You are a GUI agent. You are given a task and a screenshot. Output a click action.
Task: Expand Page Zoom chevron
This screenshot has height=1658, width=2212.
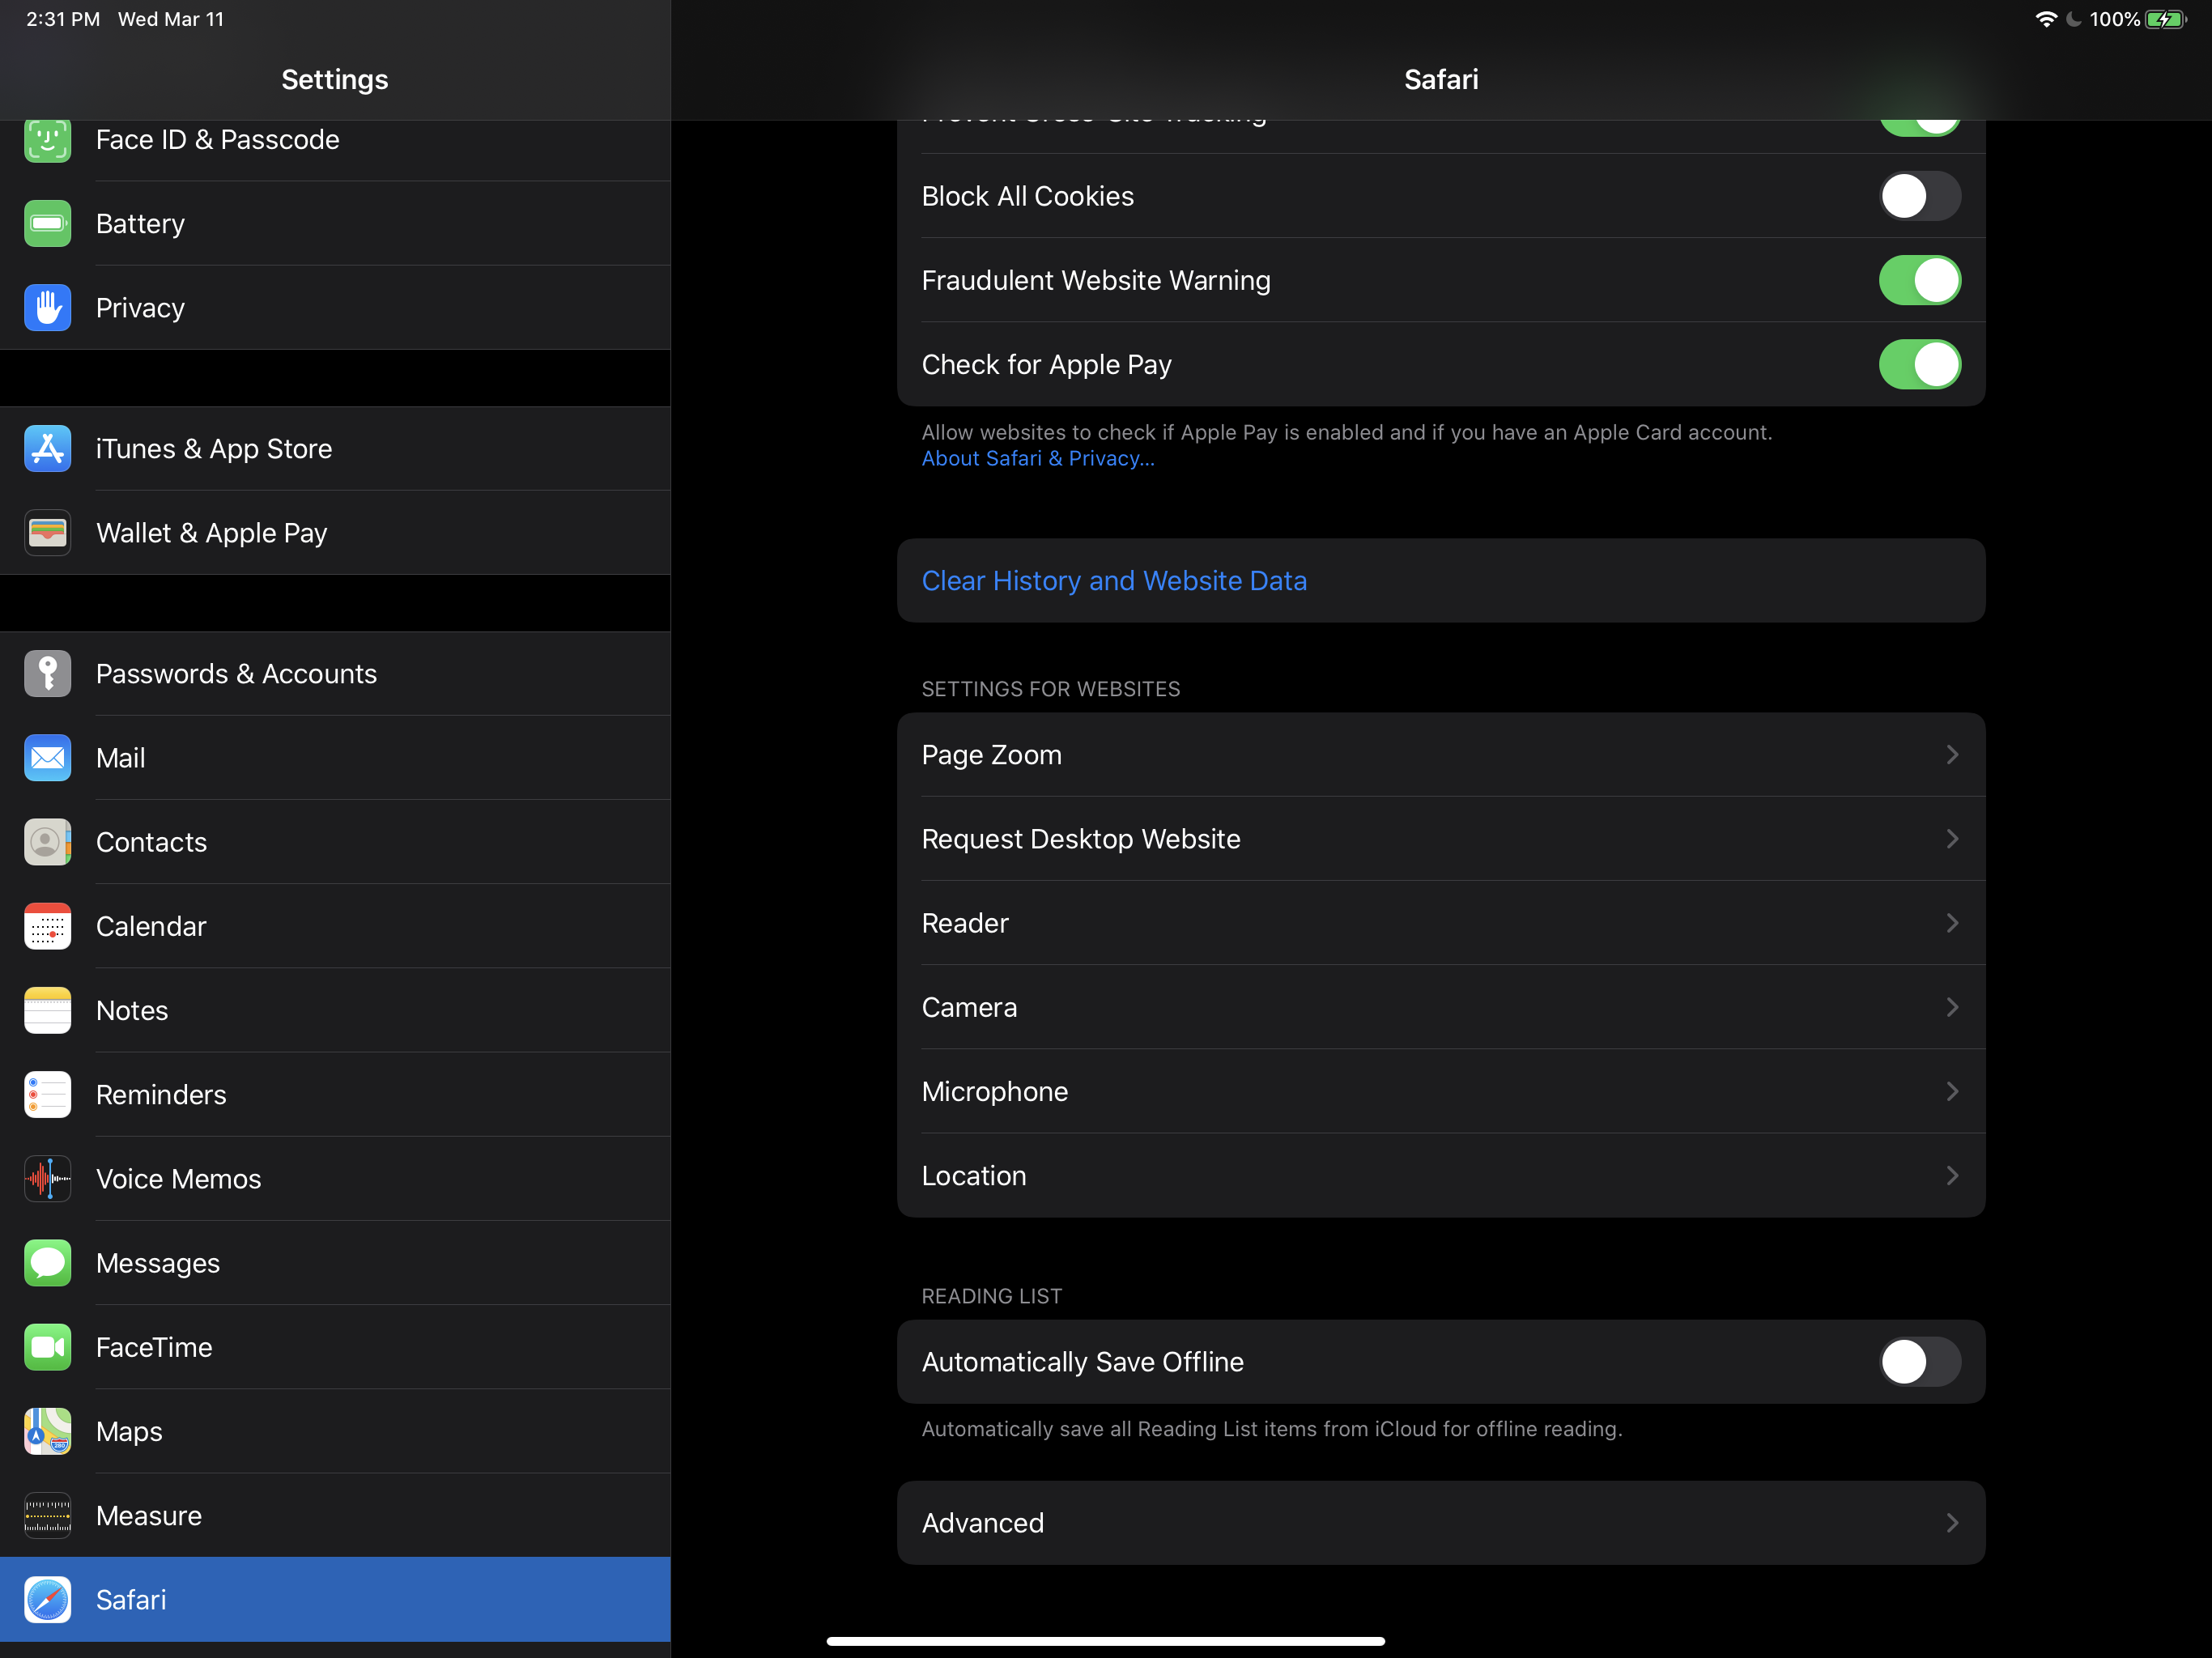tap(1951, 754)
